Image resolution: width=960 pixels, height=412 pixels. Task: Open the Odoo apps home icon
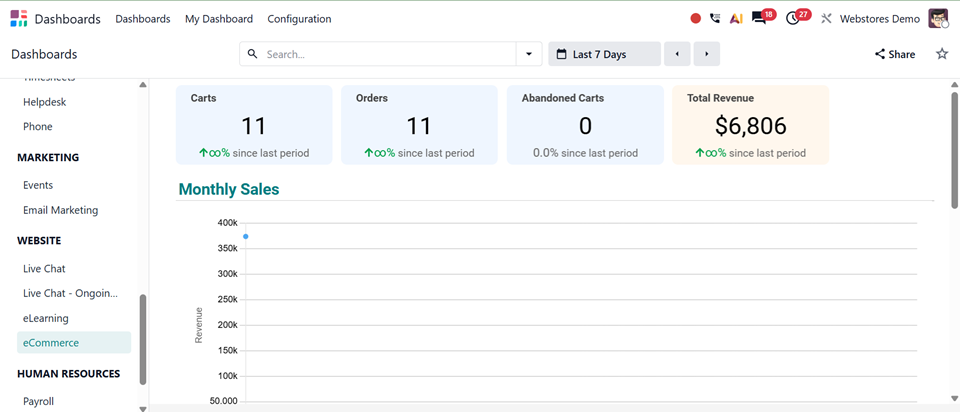click(19, 18)
